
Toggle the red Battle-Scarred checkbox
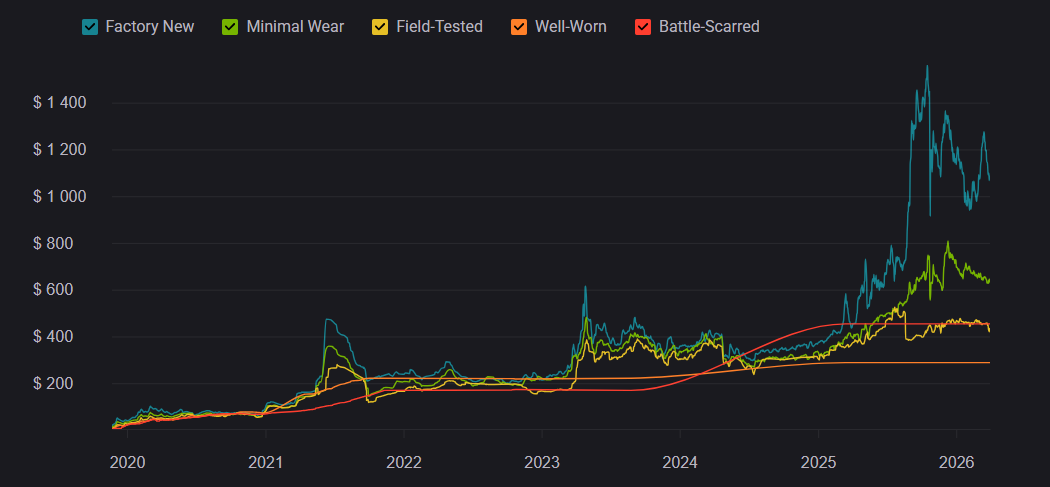click(643, 27)
